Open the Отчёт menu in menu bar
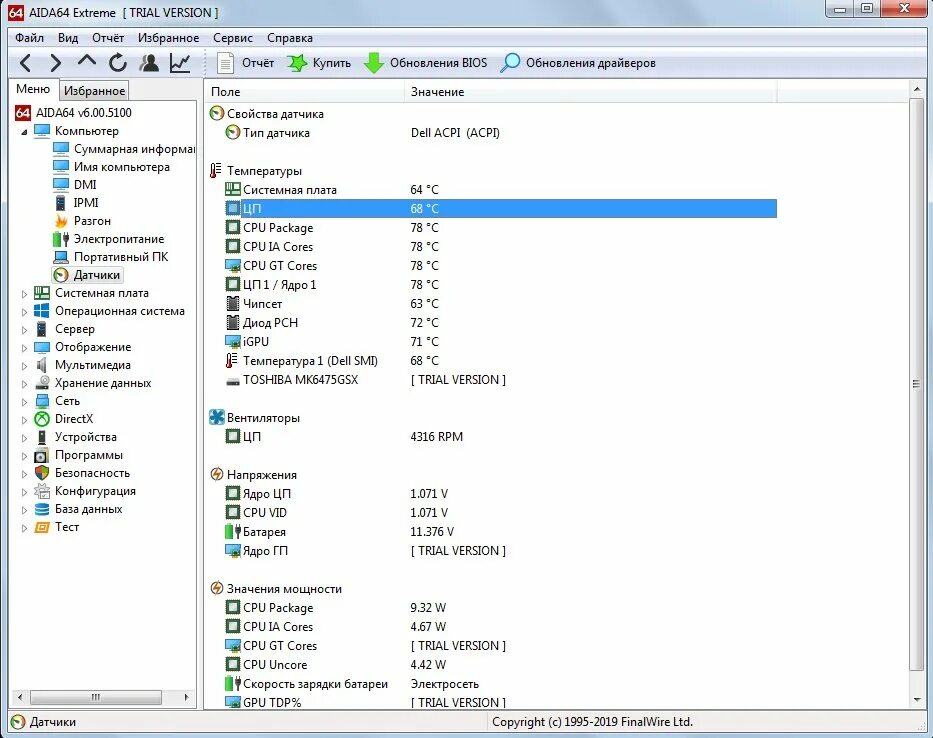 coord(108,37)
